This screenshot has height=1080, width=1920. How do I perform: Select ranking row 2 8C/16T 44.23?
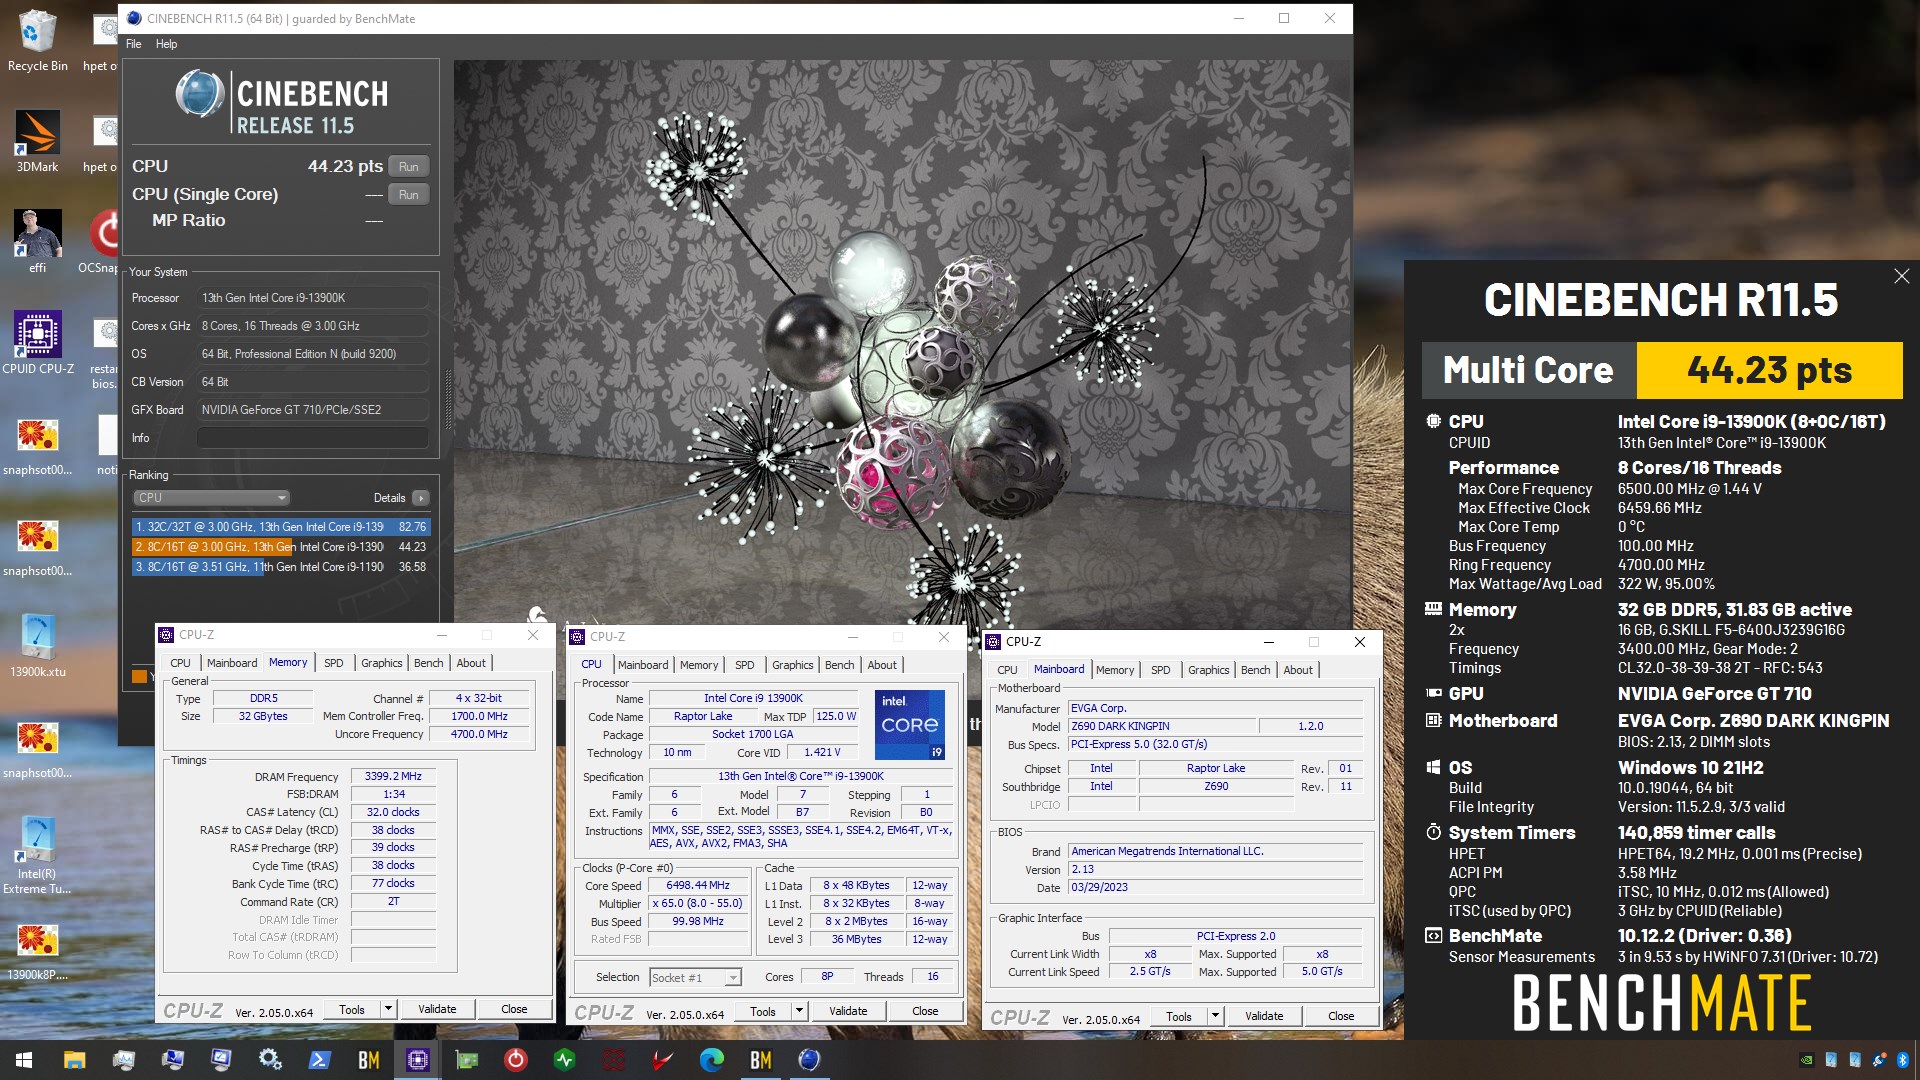click(281, 547)
